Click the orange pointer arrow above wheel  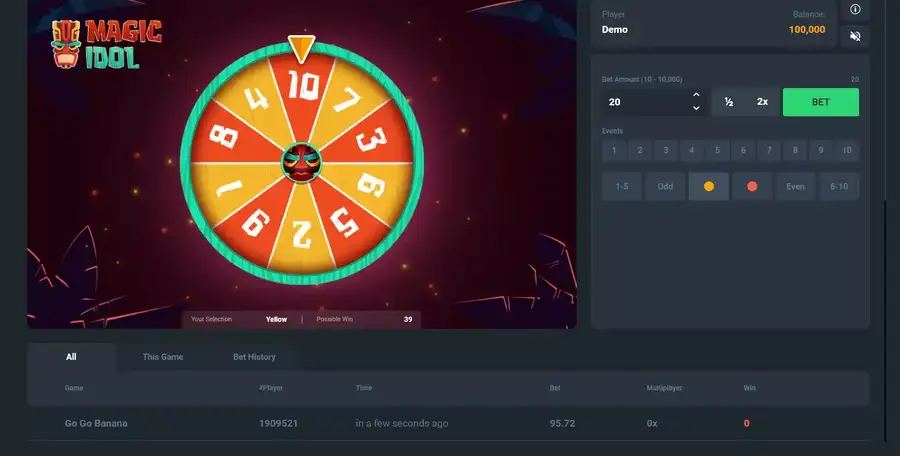point(301,49)
